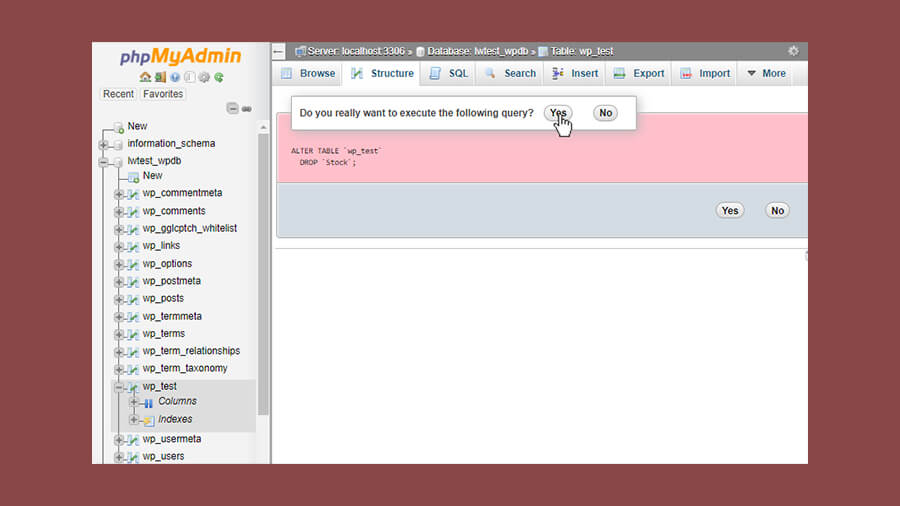Open the SQL tab

click(449, 73)
